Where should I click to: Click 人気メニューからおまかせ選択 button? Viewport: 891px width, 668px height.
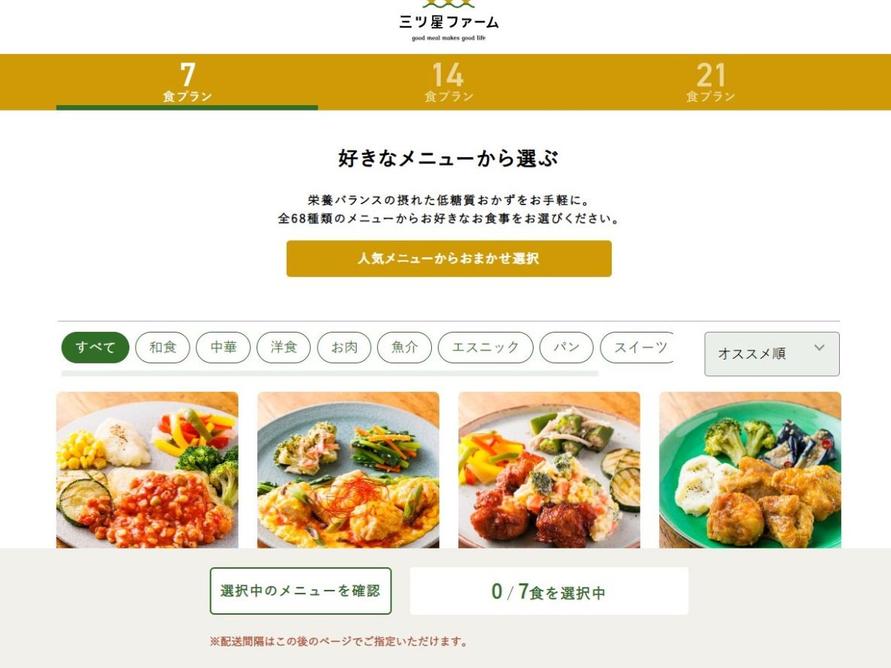click(449, 258)
